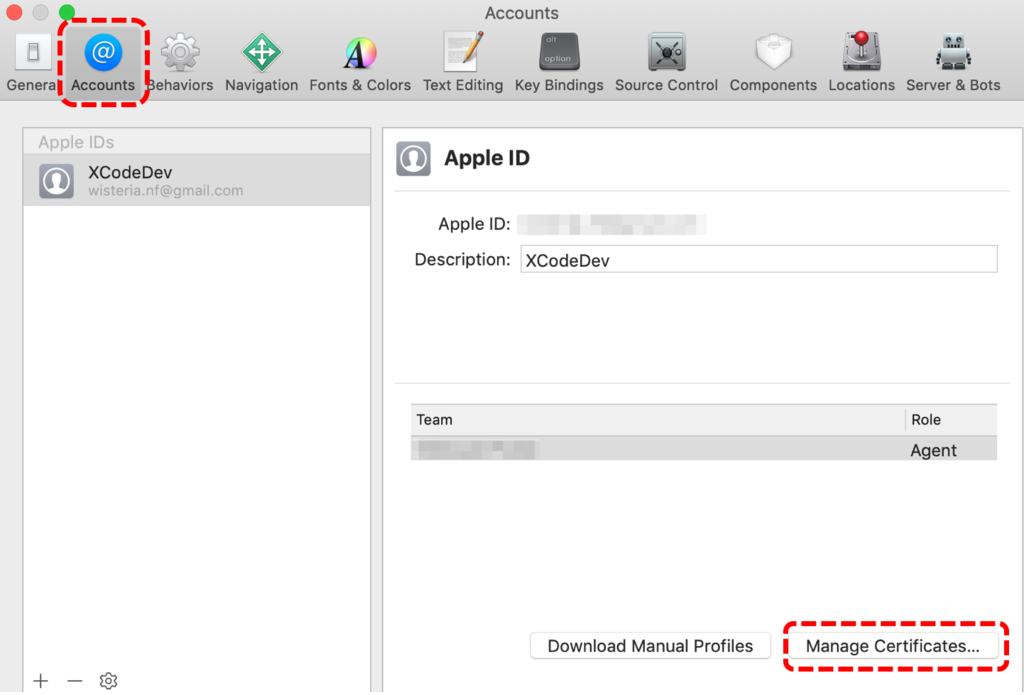Open the General preferences pane

pyautogui.click(x=33, y=62)
